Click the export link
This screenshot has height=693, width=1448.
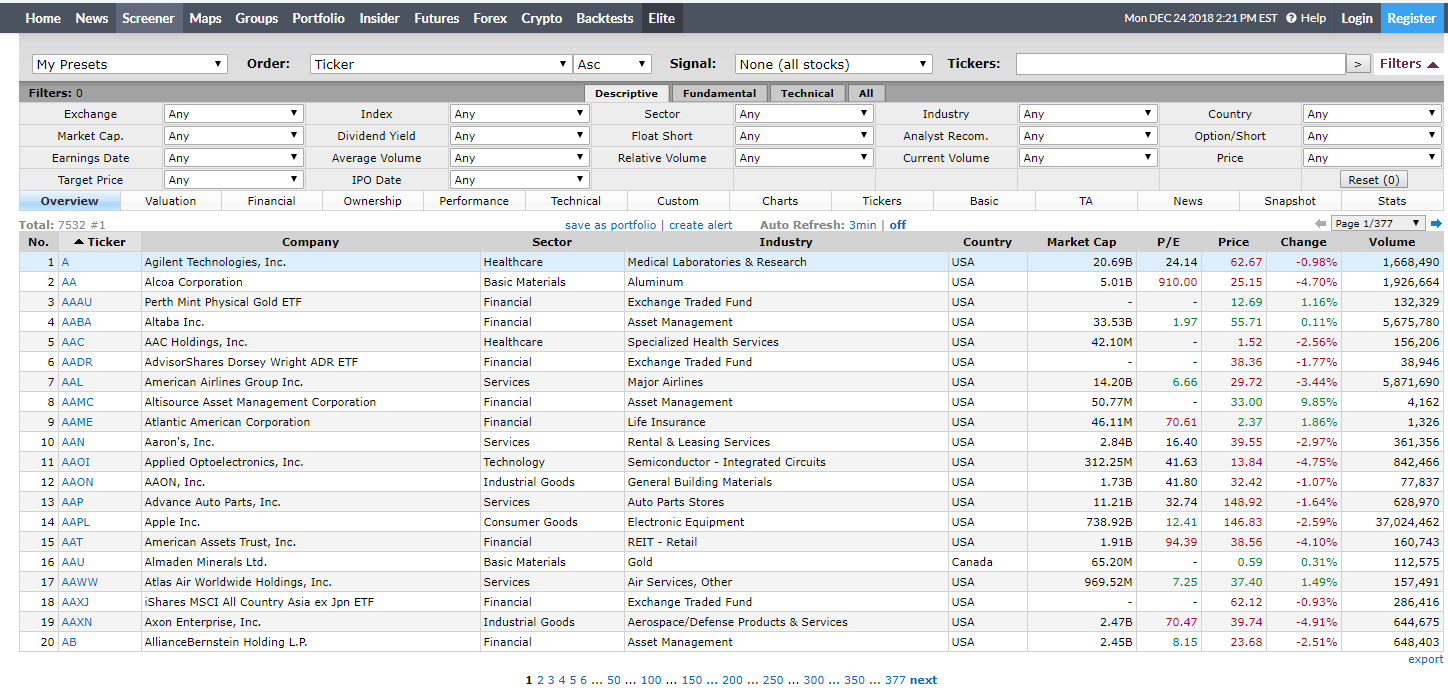[1426, 659]
